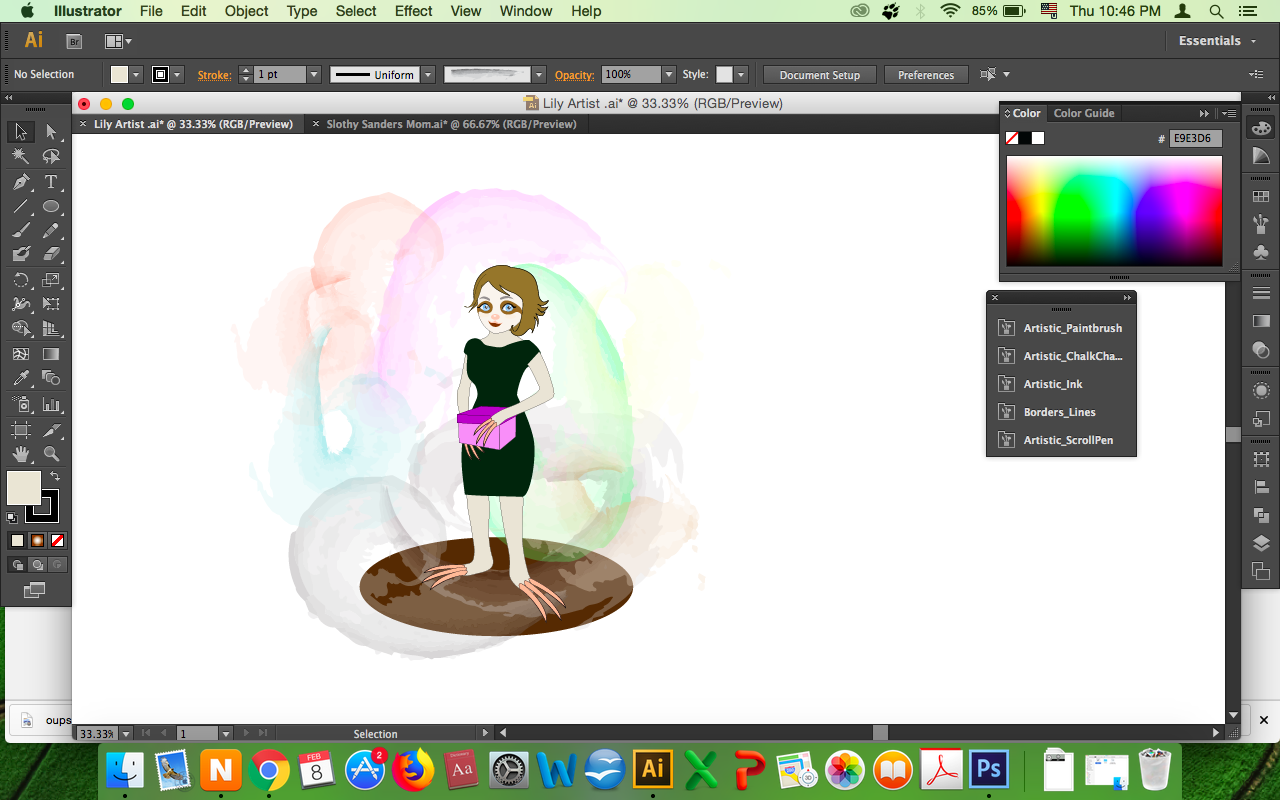Enable Draw Behind mode
Viewport: 1280px width, 800px height.
click(37, 565)
